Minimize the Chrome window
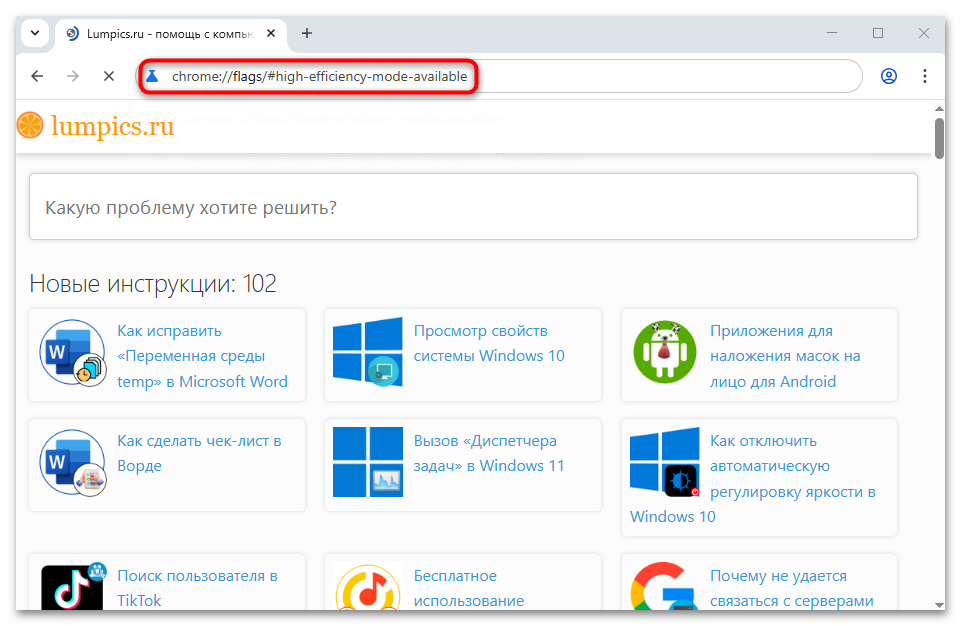This screenshot has width=961, height=626. click(832, 33)
